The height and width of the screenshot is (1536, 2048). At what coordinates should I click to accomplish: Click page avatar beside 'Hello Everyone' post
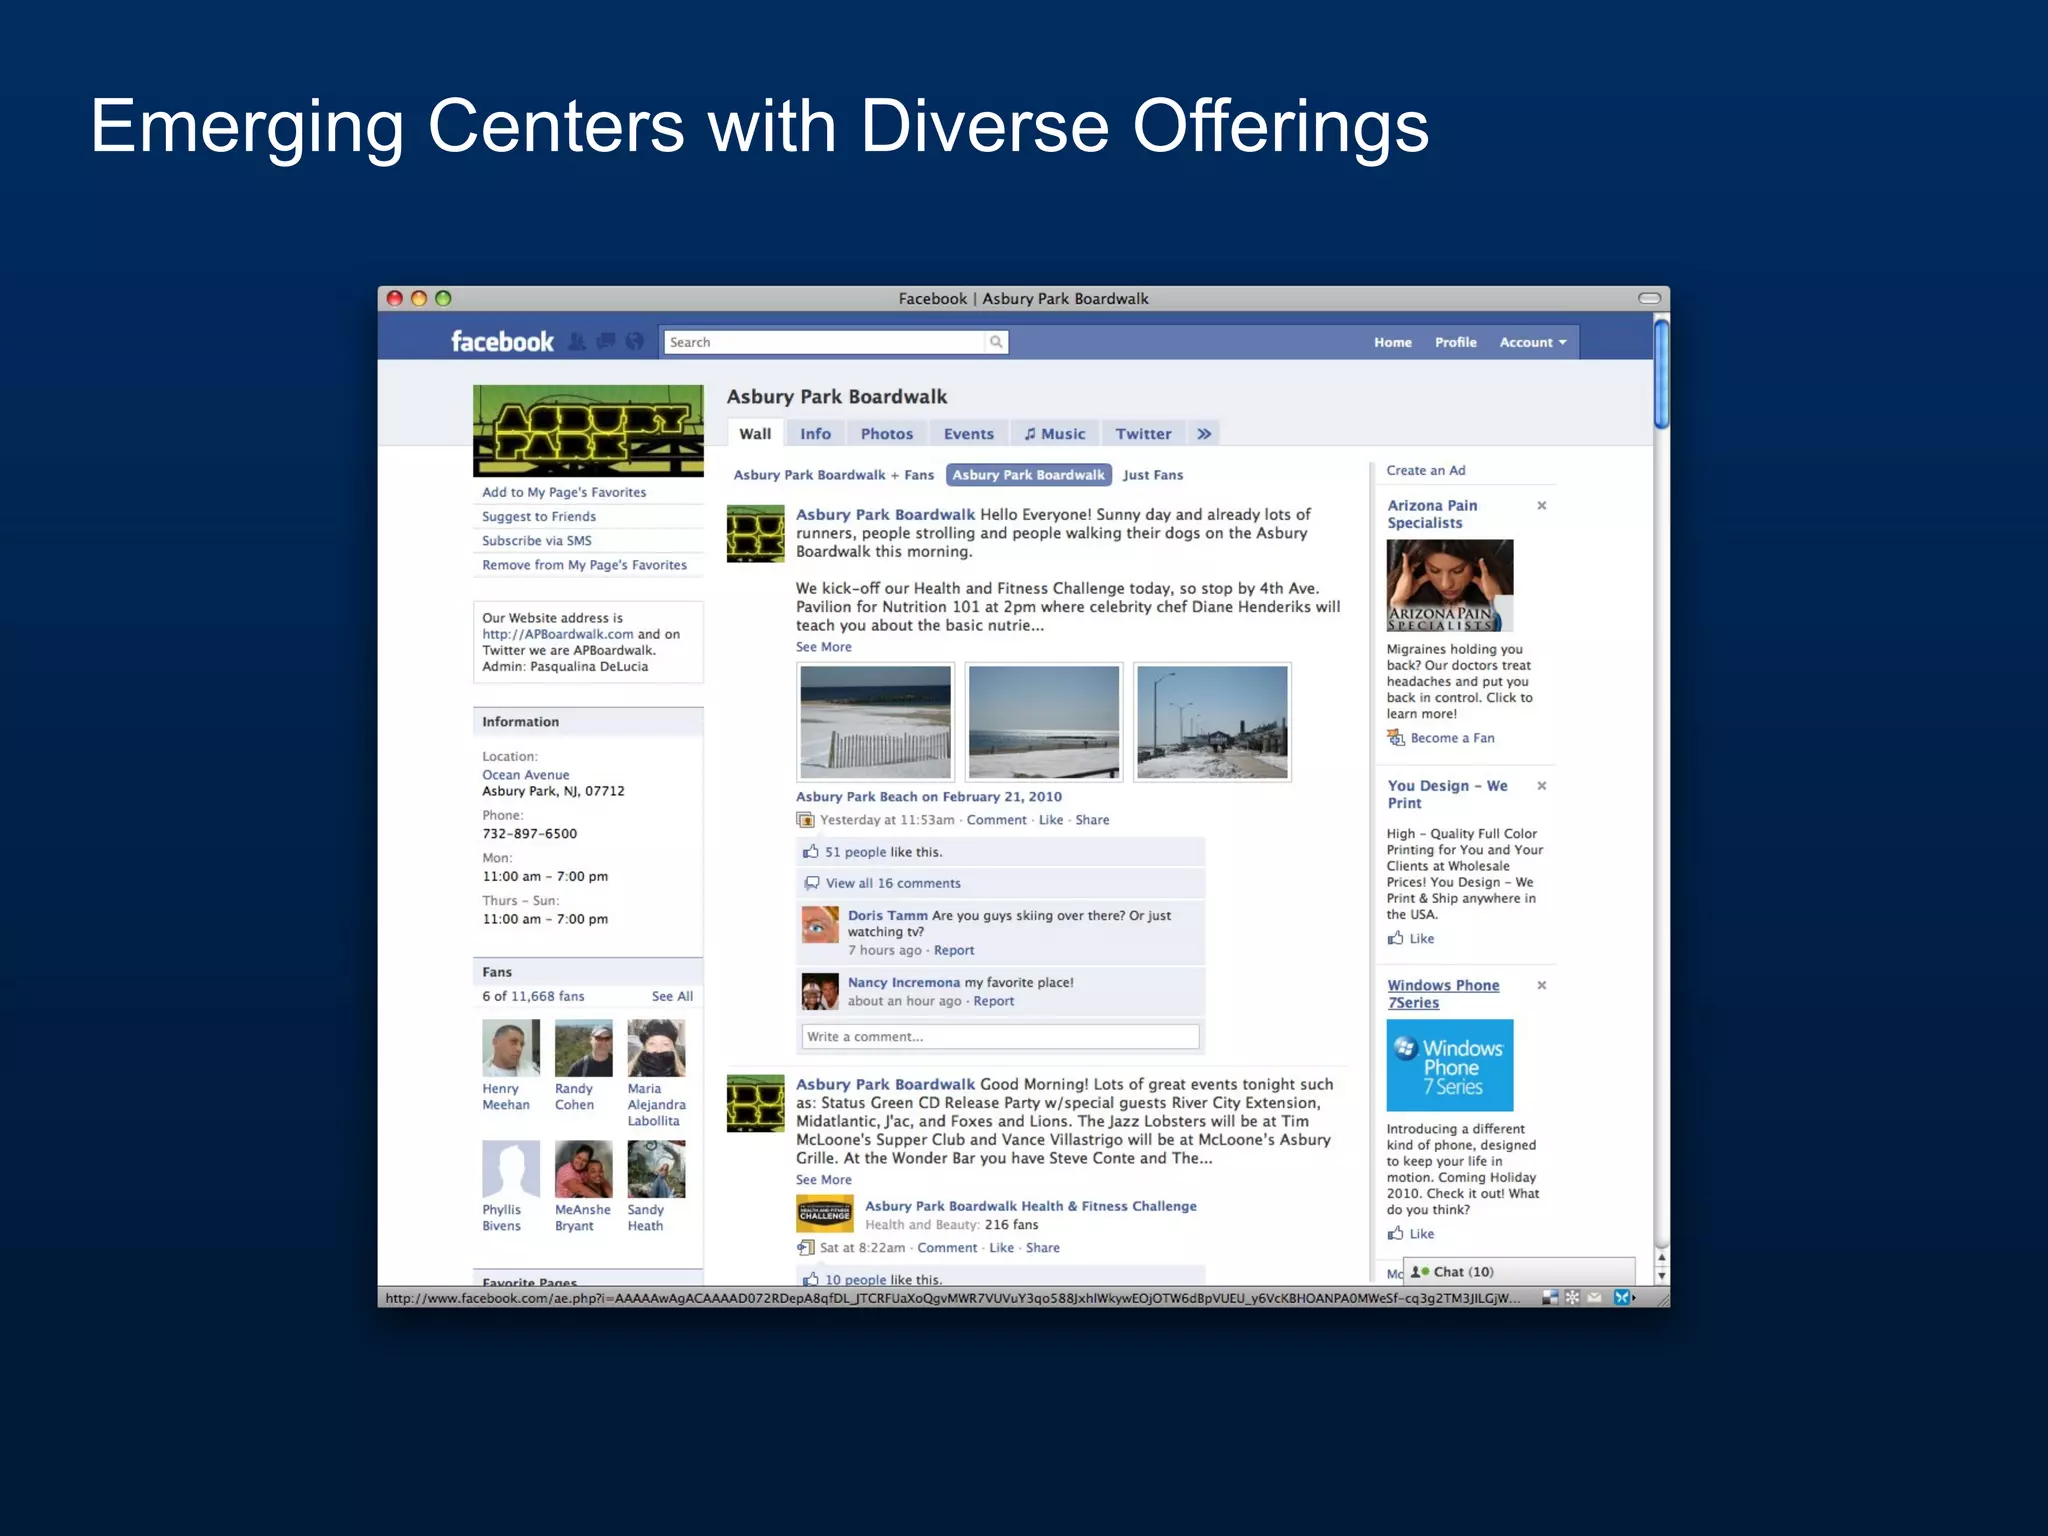point(755,534)
